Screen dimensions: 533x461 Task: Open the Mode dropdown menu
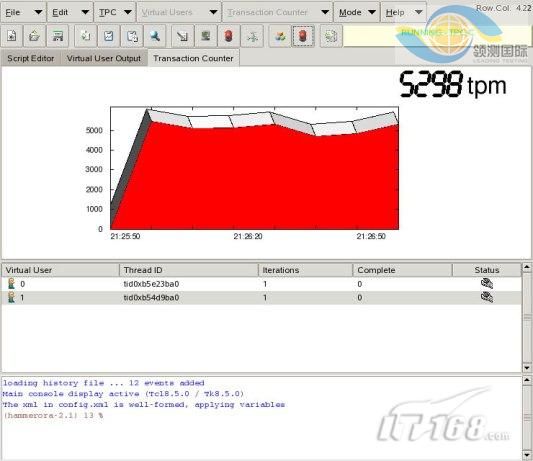357,12
